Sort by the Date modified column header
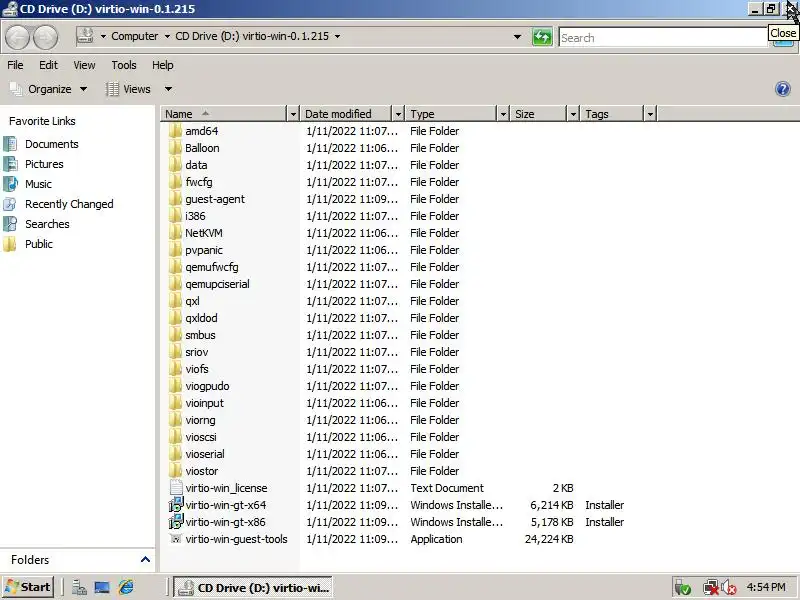Viewport: 800px width, 600px height. 347,114
